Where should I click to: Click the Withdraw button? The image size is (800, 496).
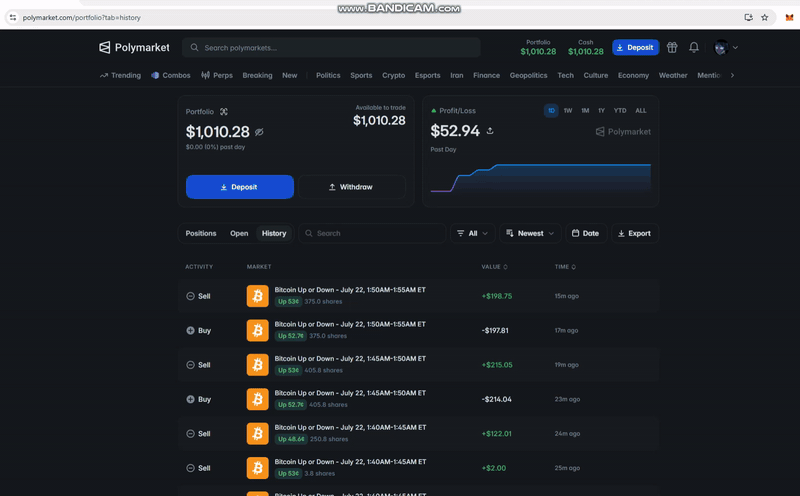pyautogui.click(x=352, y=187)
